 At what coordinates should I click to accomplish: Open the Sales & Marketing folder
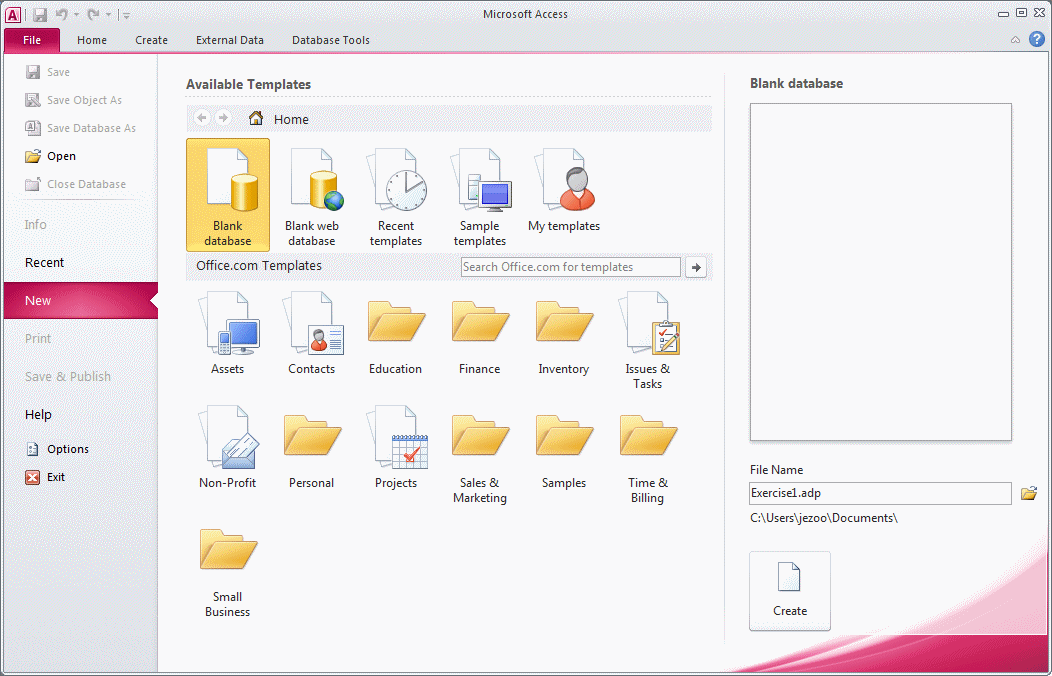tap(480, 458)
